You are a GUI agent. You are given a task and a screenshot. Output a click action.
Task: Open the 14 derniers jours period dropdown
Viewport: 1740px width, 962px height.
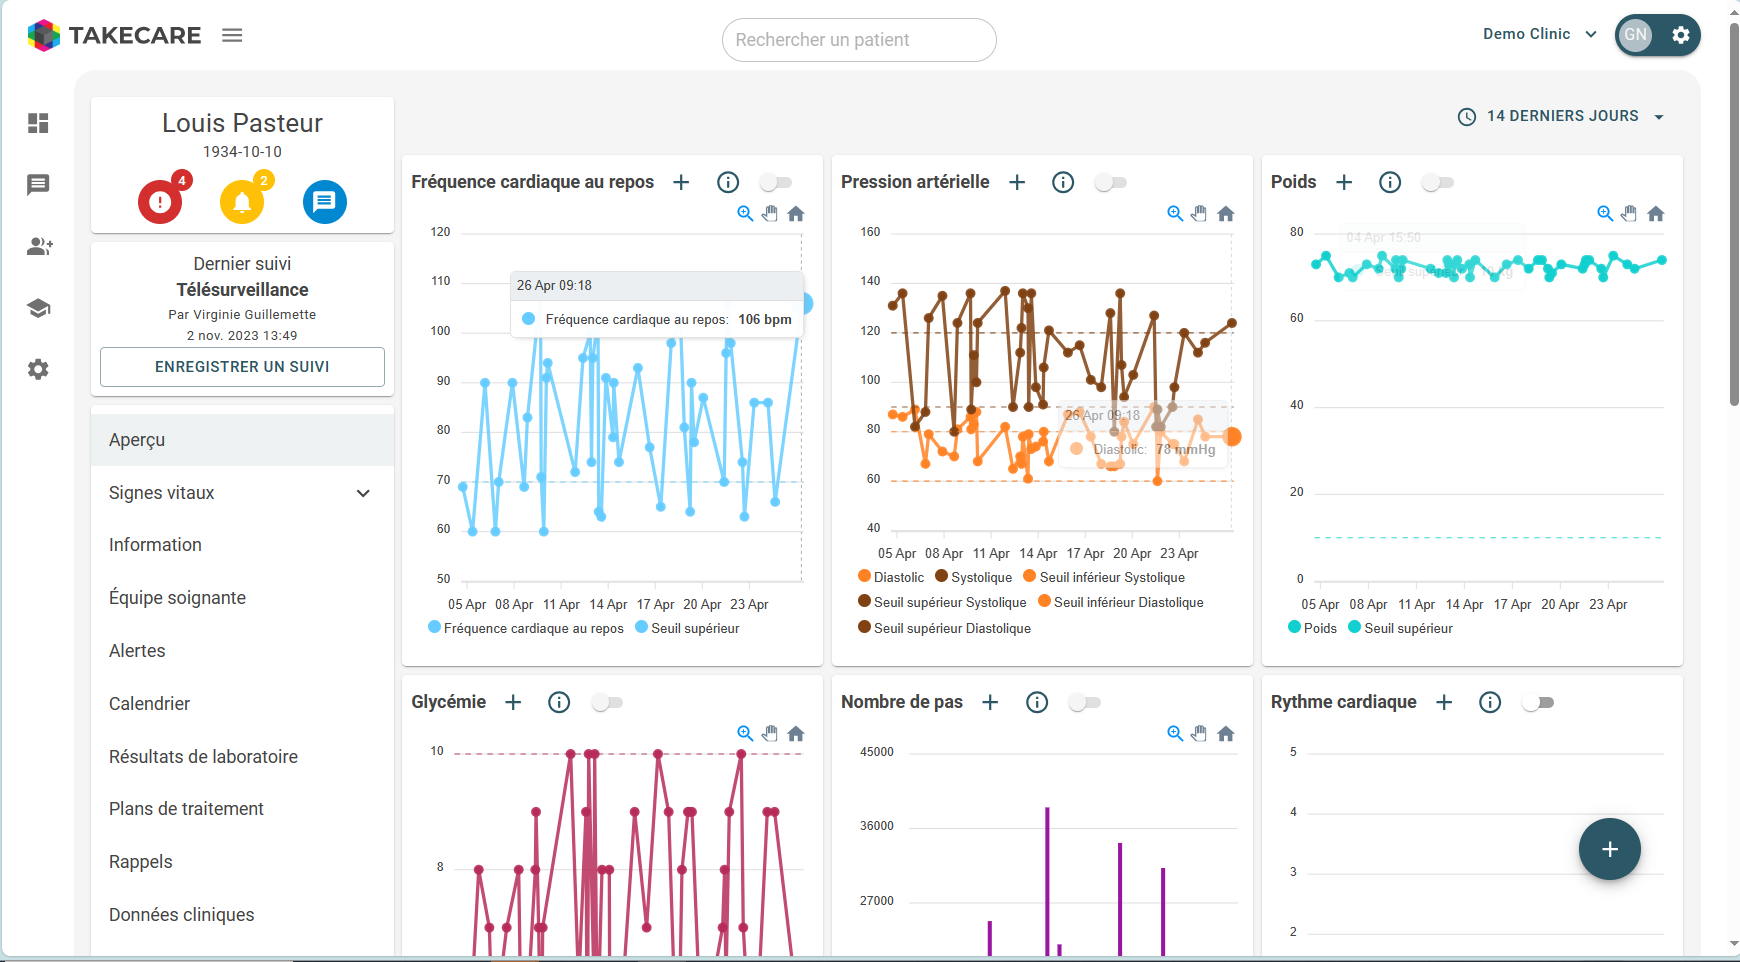coord(1561,116)
